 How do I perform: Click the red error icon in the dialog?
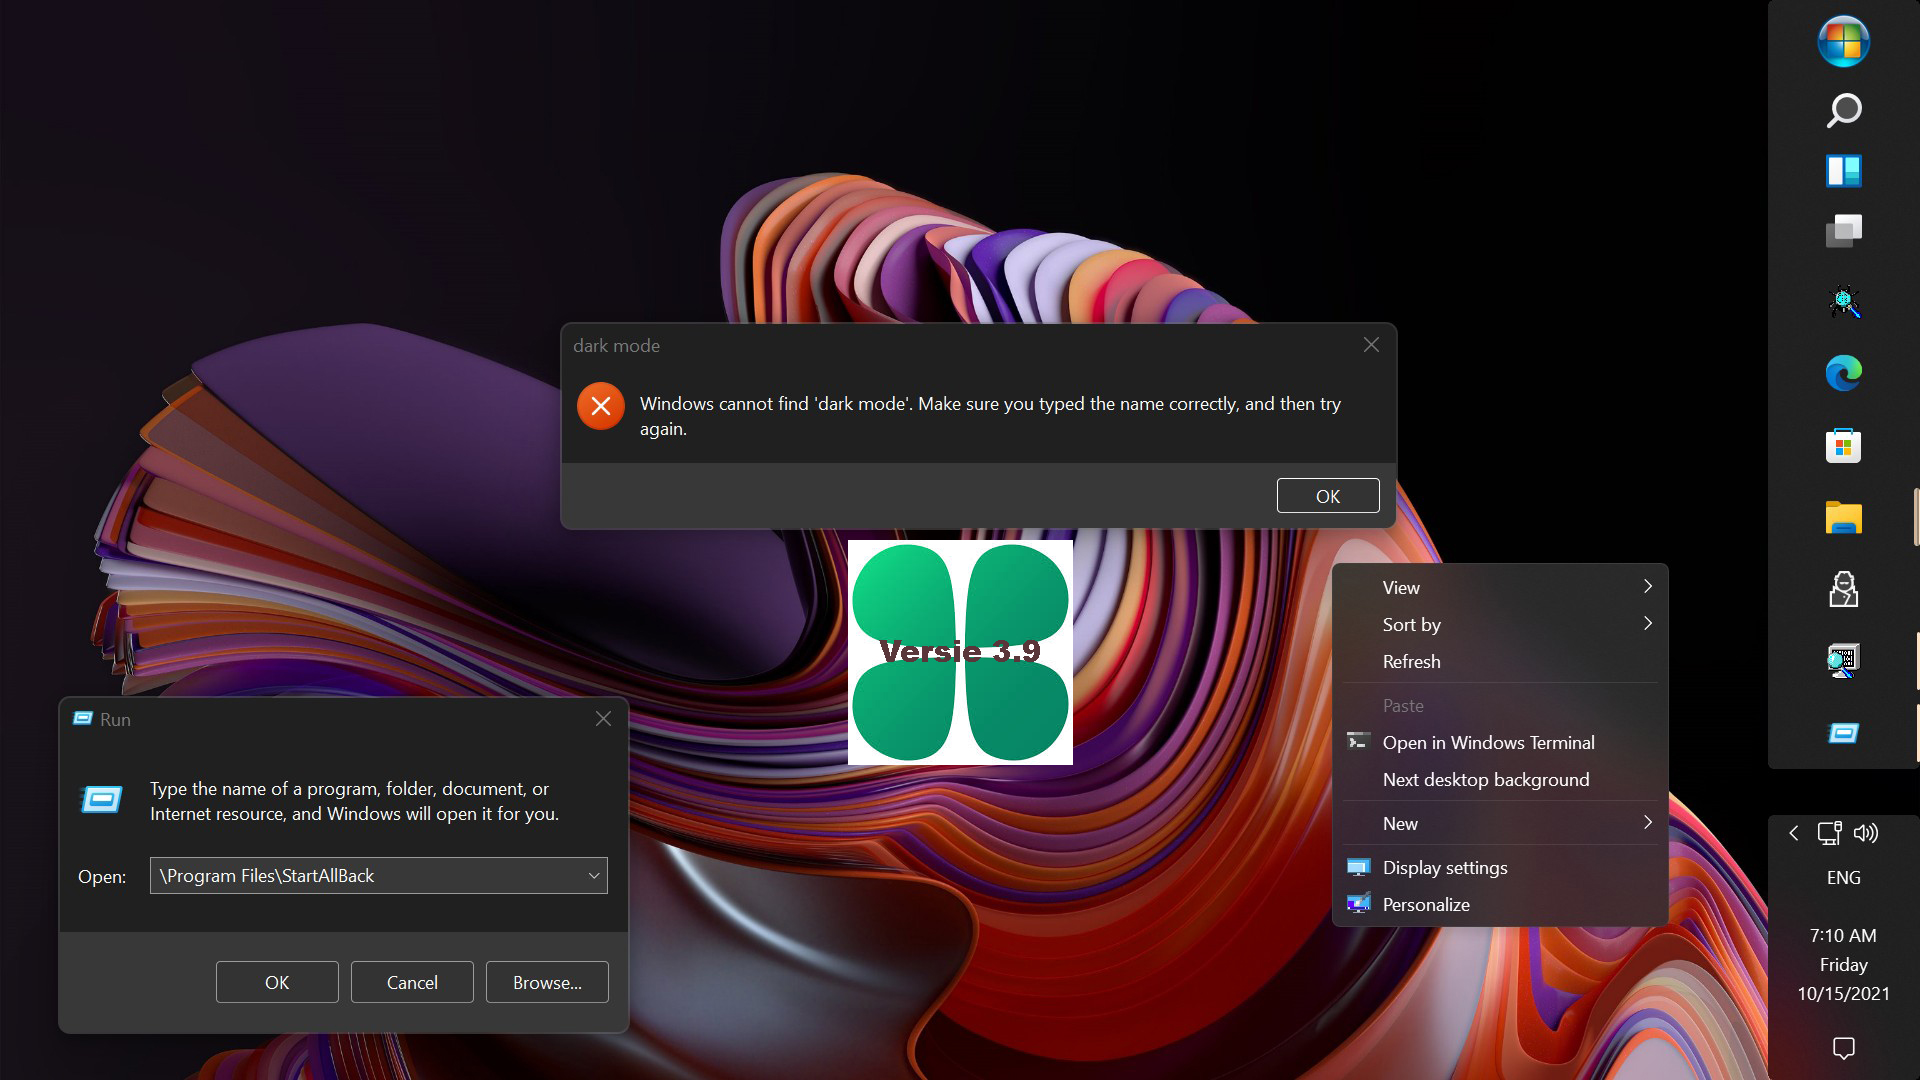(601, 406)
